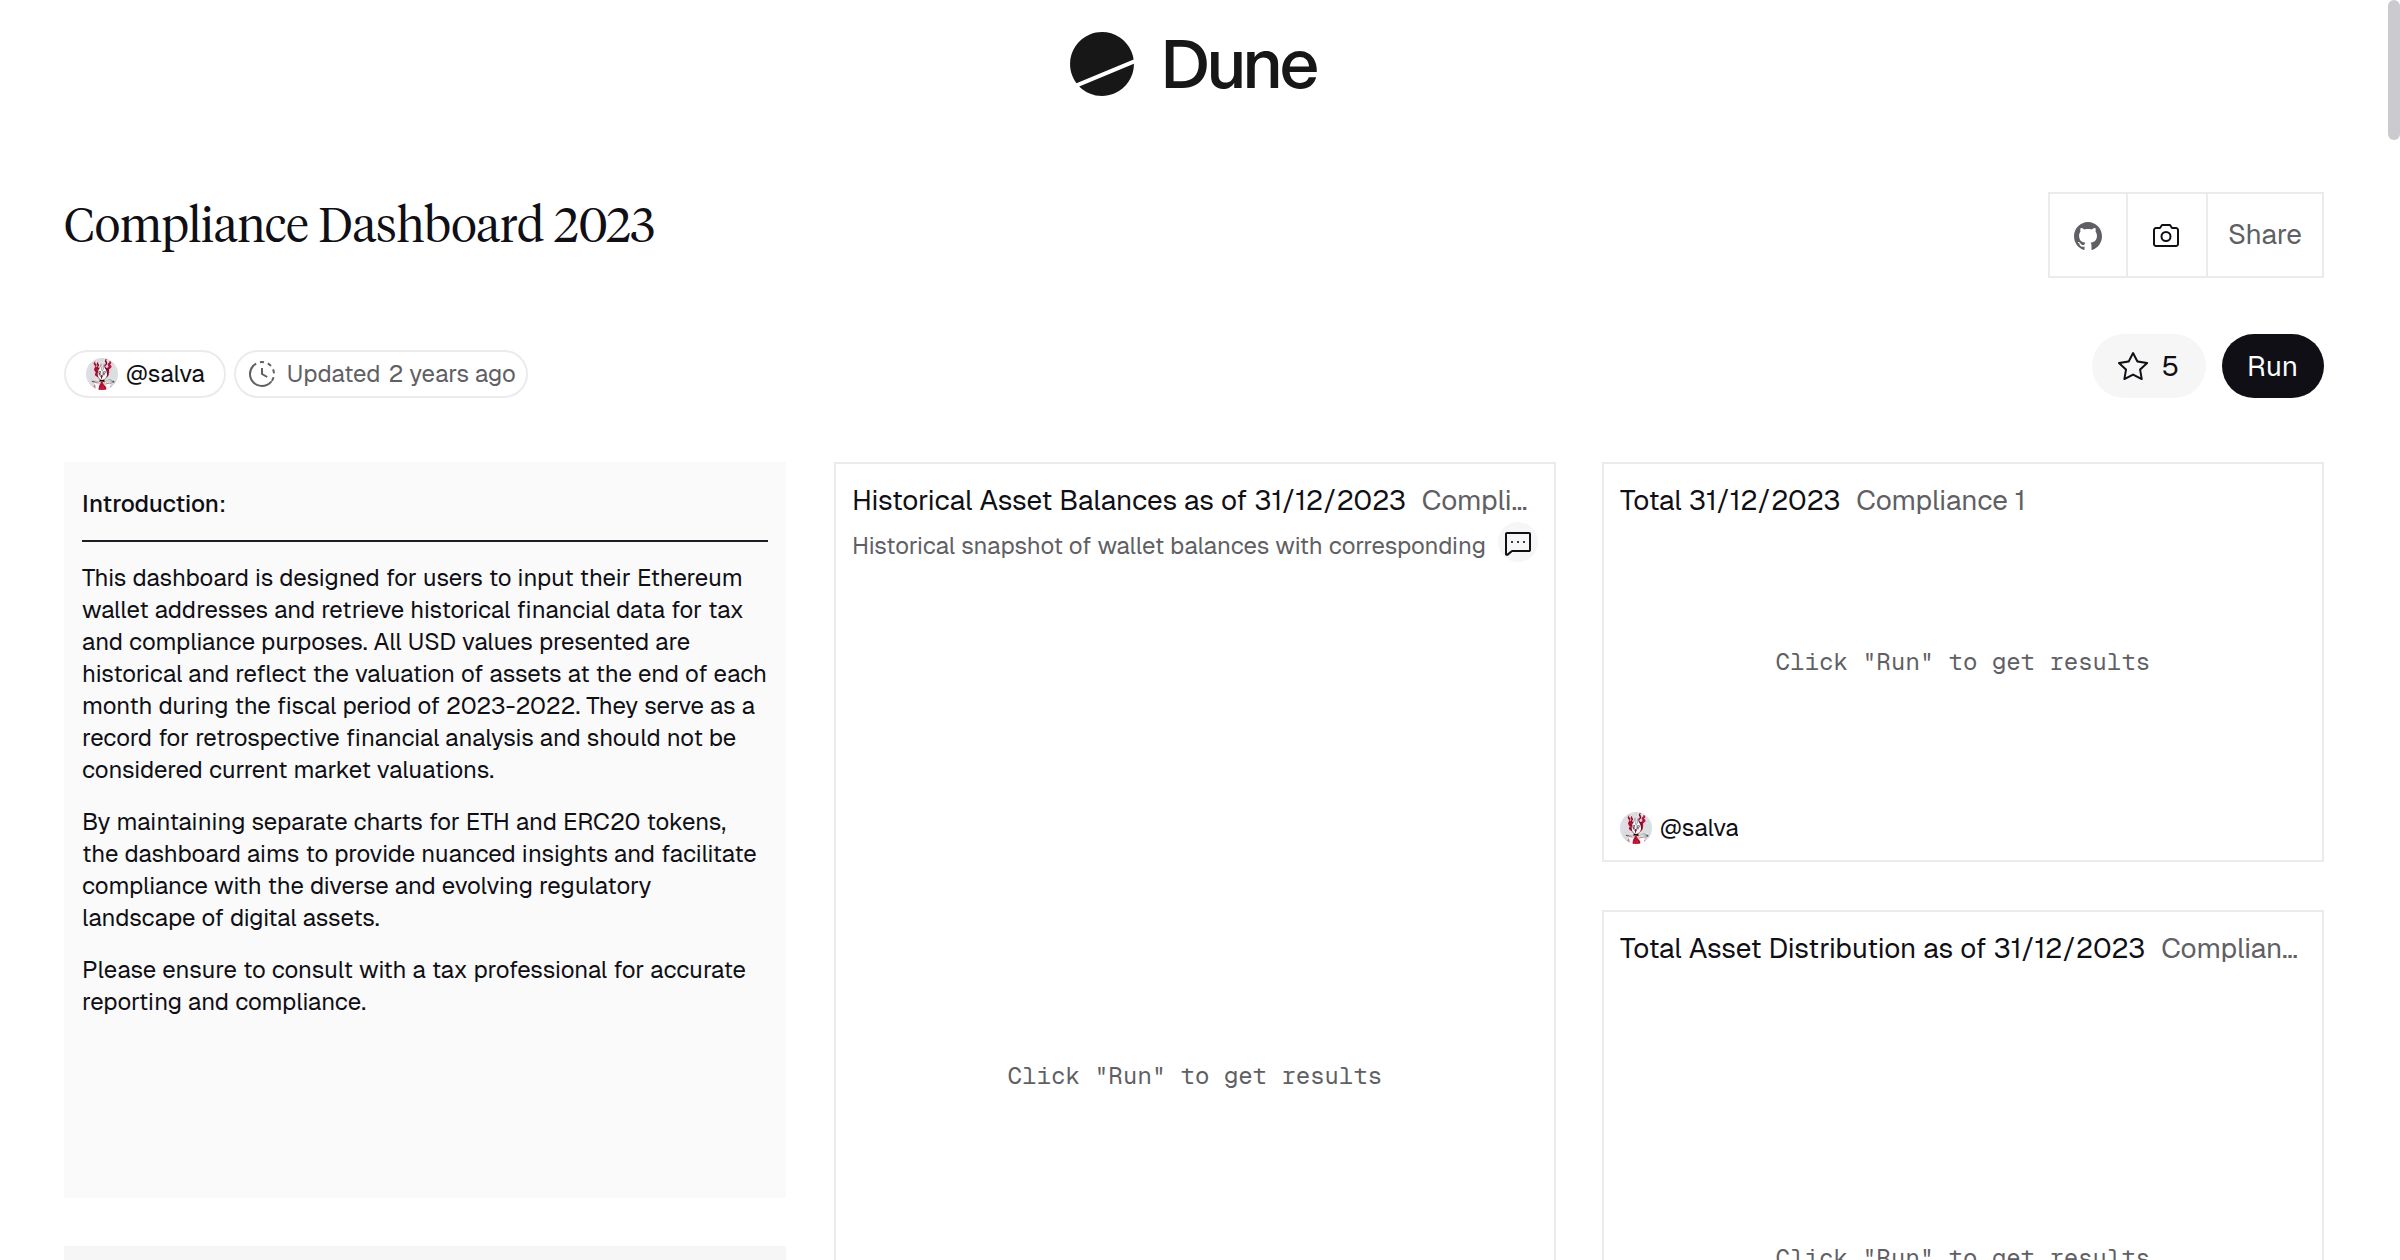Click the Share button
This screenshot has width=2400, height=1260.
tap(2264, 234)
